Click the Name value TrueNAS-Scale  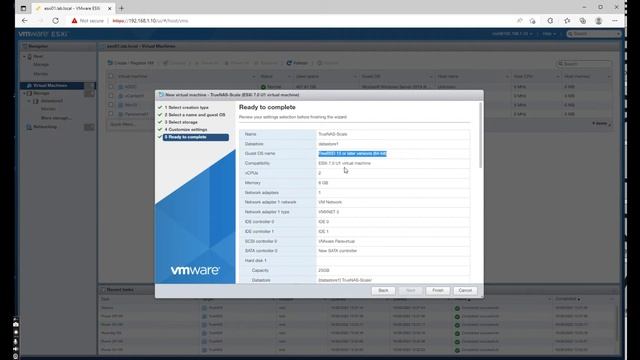pos(333,134)
